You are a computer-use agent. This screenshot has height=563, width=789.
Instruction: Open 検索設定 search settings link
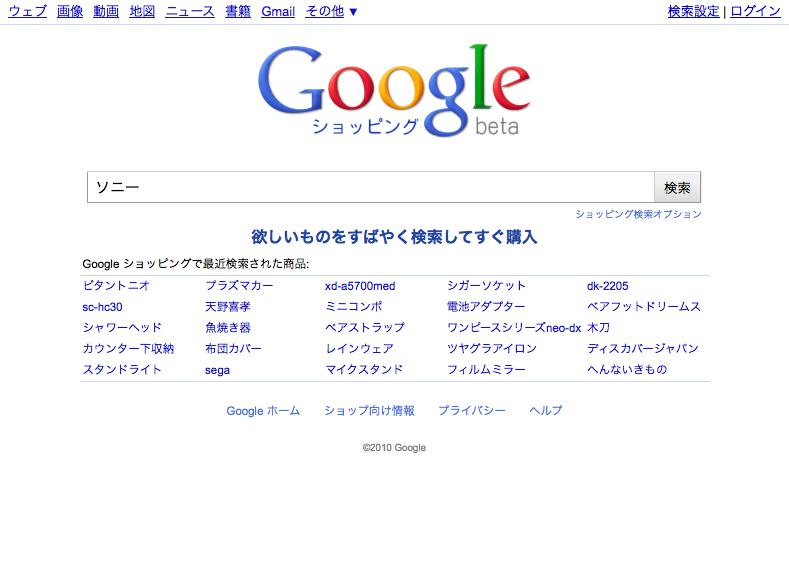pos(693,11)
